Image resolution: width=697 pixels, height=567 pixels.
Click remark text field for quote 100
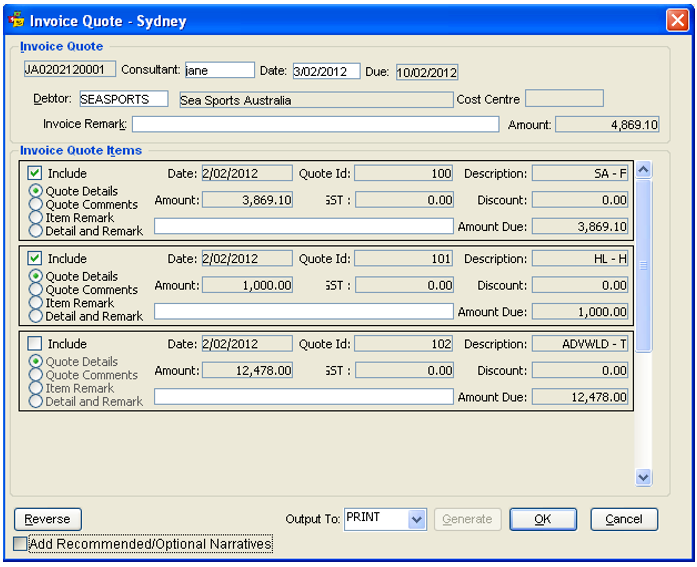304,226
